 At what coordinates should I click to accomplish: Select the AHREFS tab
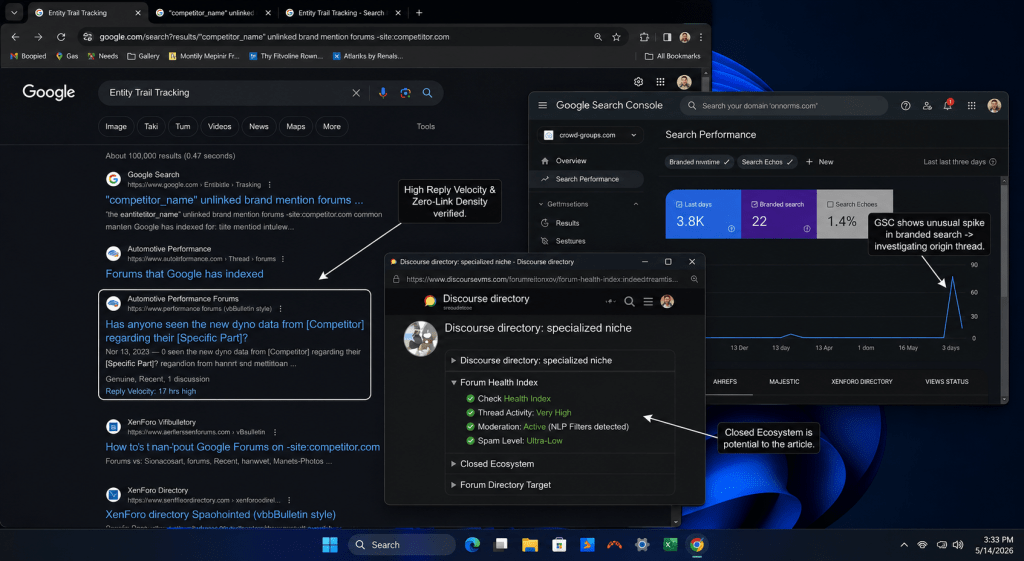(x=725, y=381)
